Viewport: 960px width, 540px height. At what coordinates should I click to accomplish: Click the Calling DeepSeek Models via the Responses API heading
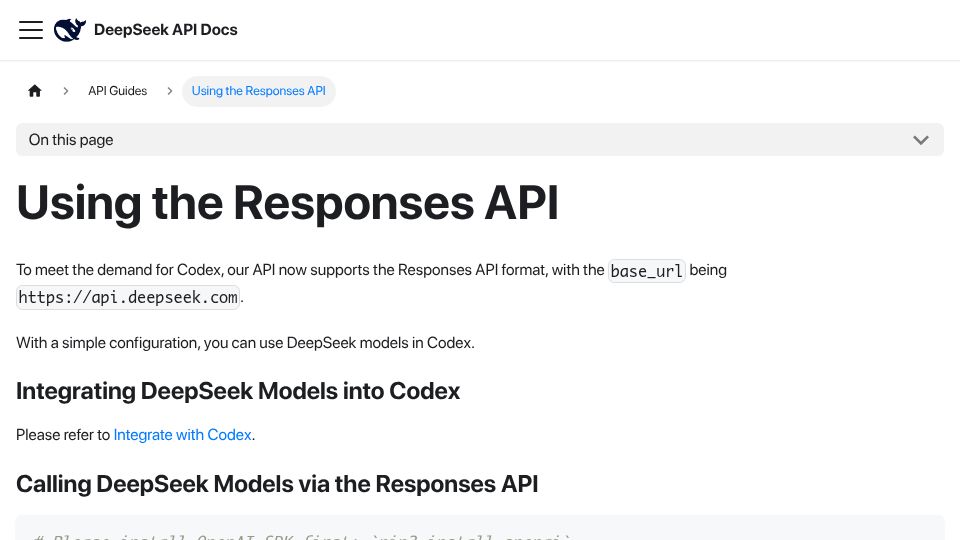277,484
